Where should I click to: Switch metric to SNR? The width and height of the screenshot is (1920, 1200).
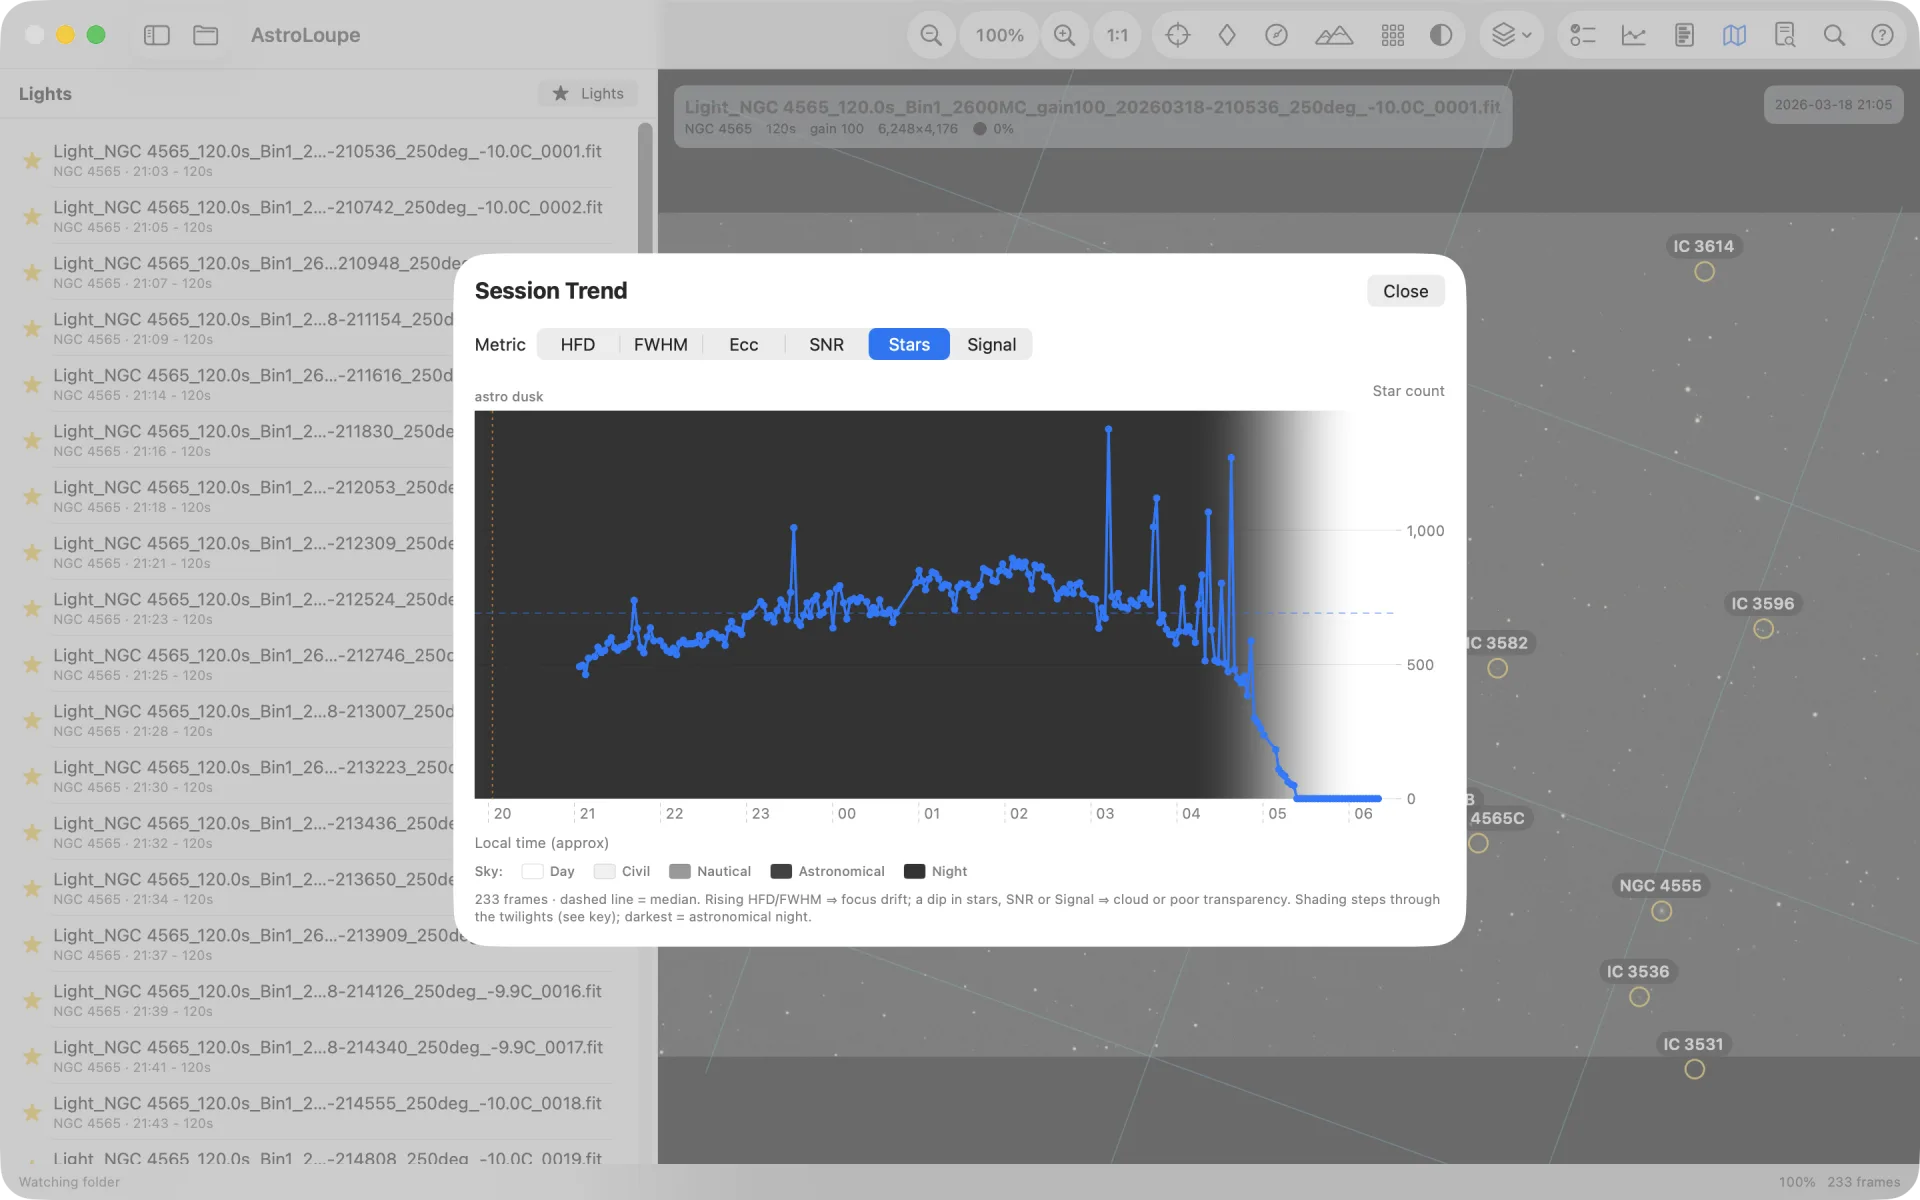click(826, 344)
